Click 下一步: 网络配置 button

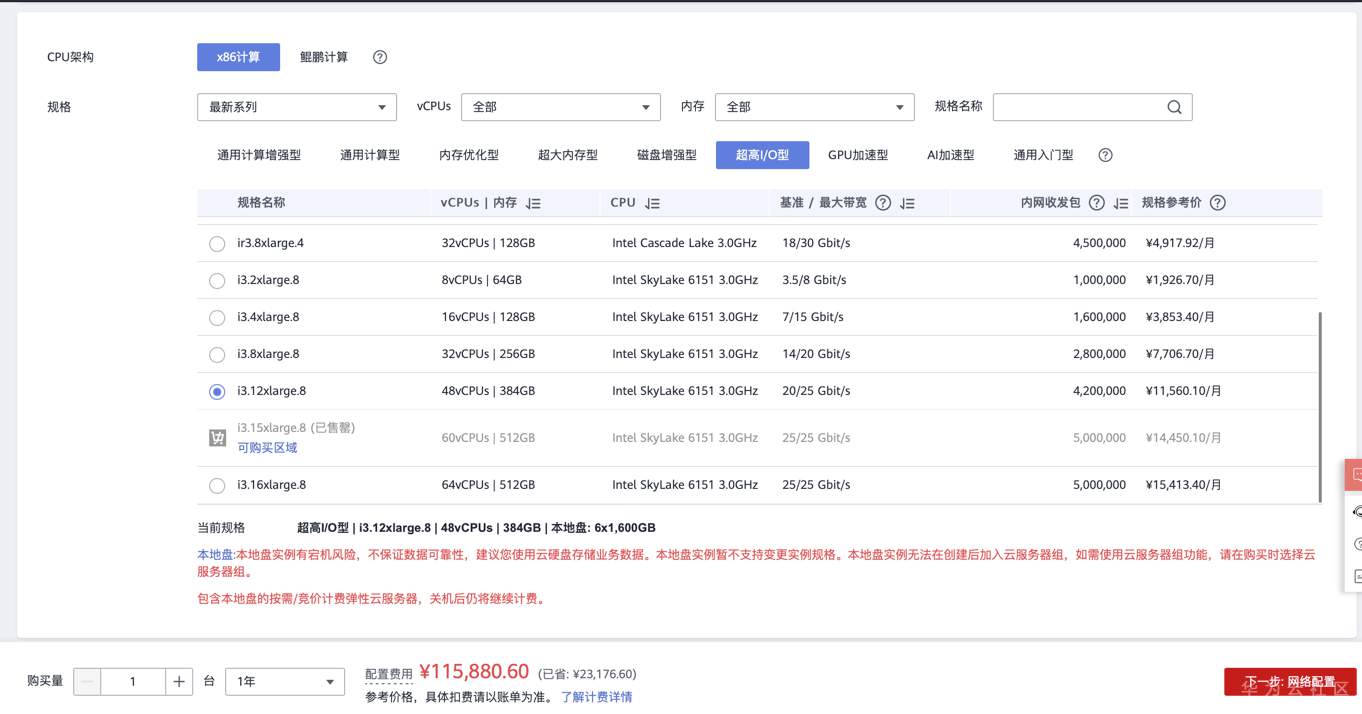coord(1290,681)
